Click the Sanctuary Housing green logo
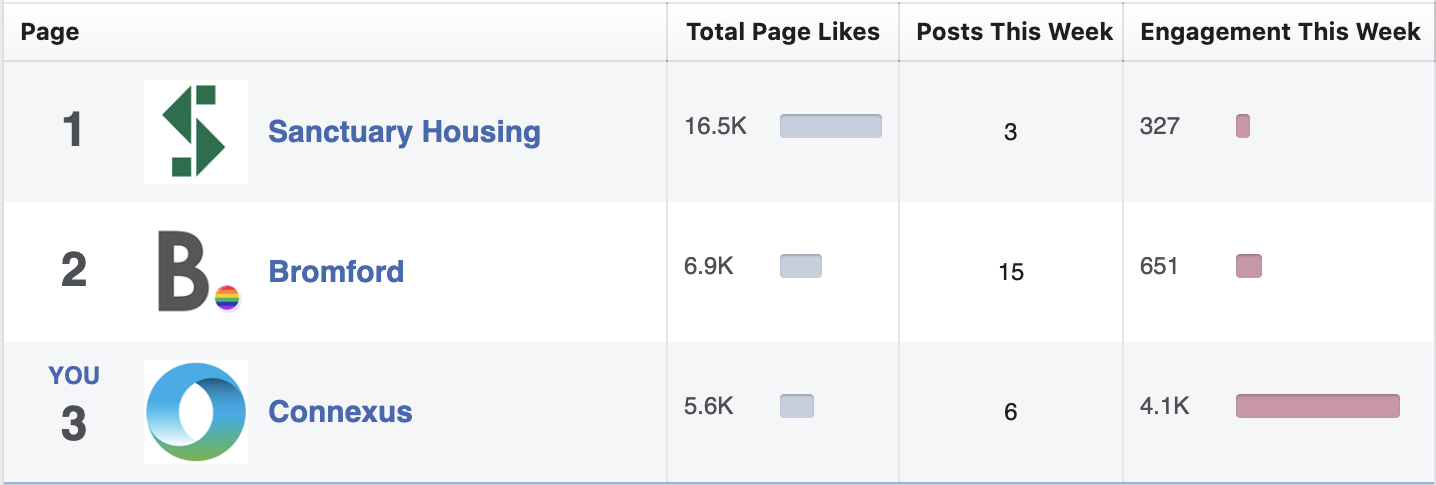The width and height of the screenshot is (1436, 485). [x=196, y=132]
